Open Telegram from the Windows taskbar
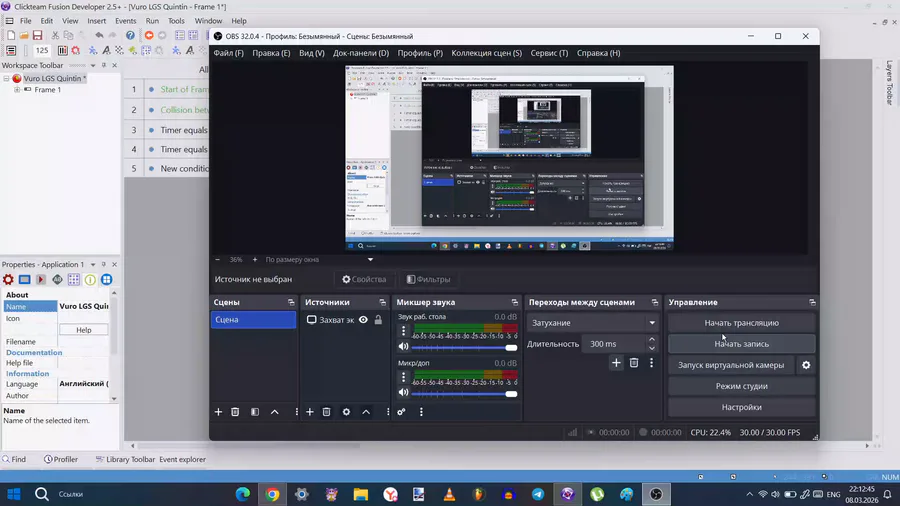This screenshot has width=900, height=506. [538, 494]
